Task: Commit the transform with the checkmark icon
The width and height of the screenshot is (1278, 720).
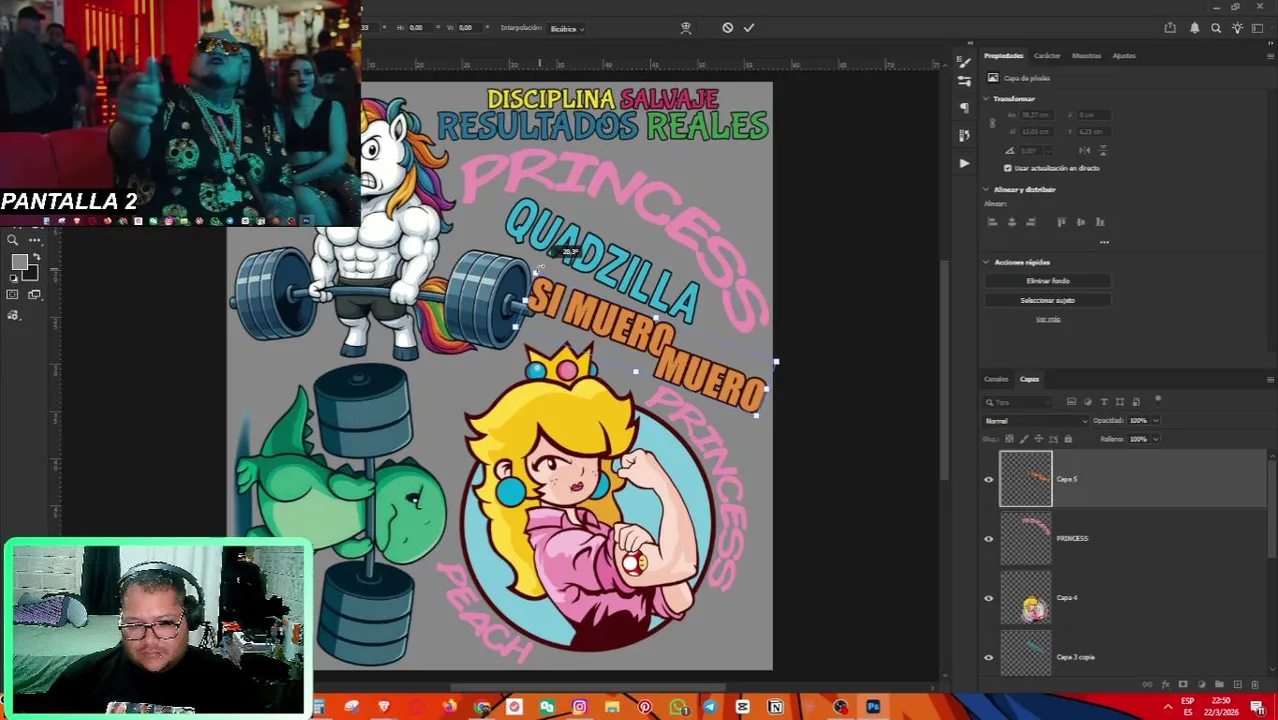Action: (749, 28)
